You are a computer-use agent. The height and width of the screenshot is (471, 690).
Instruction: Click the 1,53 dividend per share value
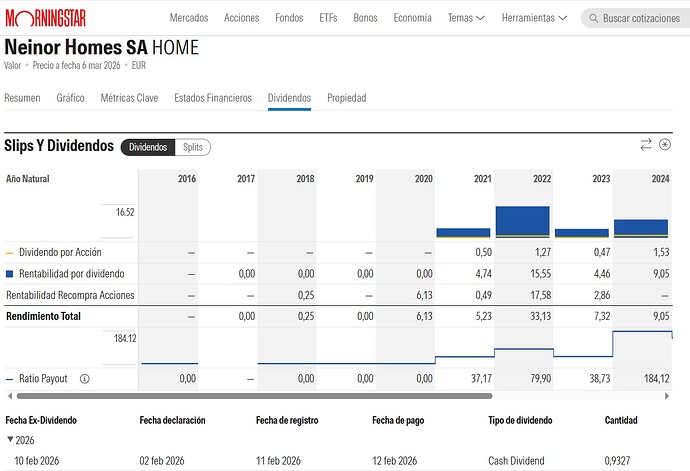[661, 252]
